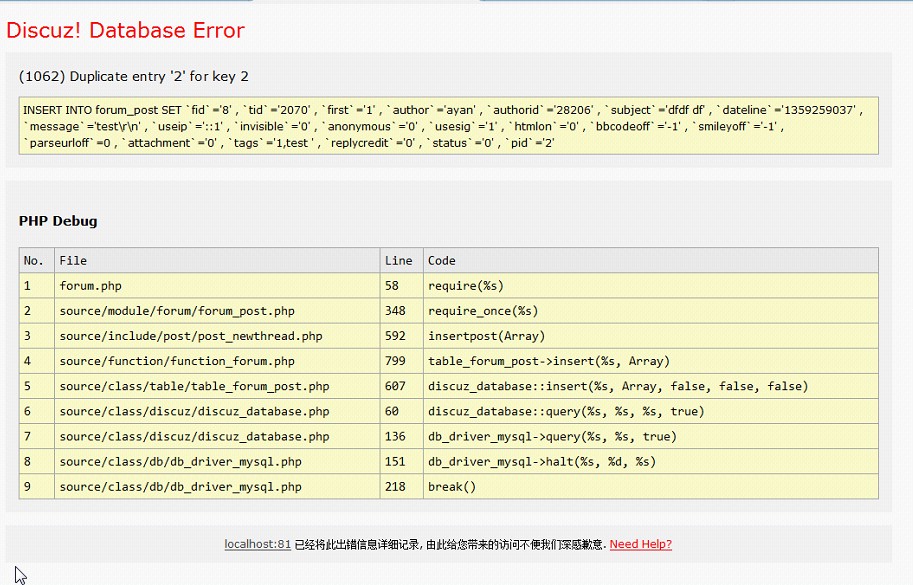
Task: Select source/include/post/post_newthread.php cell
Action: coord(217,336)
